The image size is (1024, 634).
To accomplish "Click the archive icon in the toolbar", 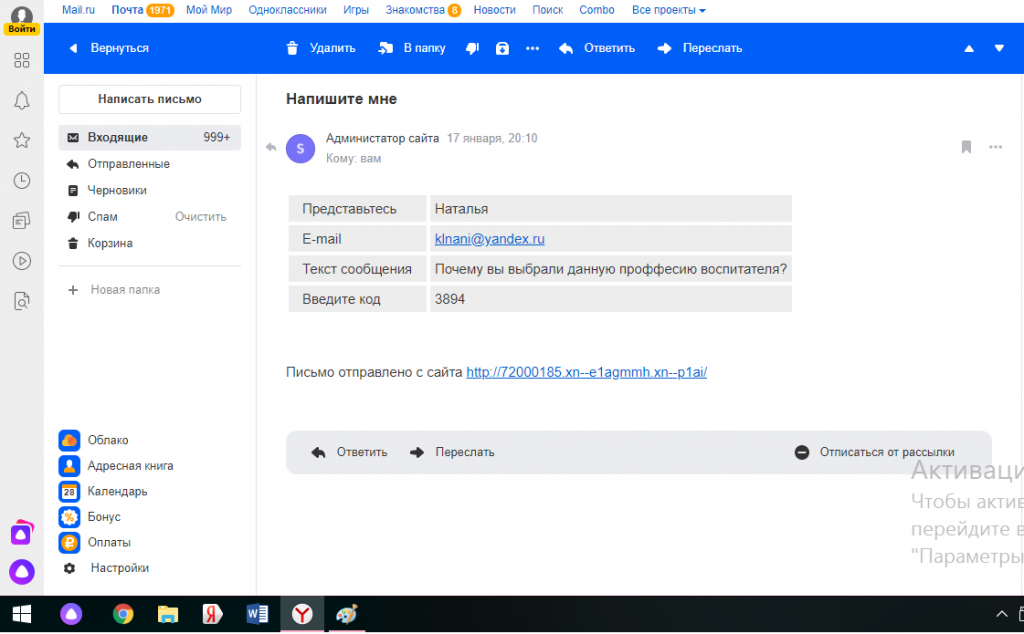I will 502,48.
